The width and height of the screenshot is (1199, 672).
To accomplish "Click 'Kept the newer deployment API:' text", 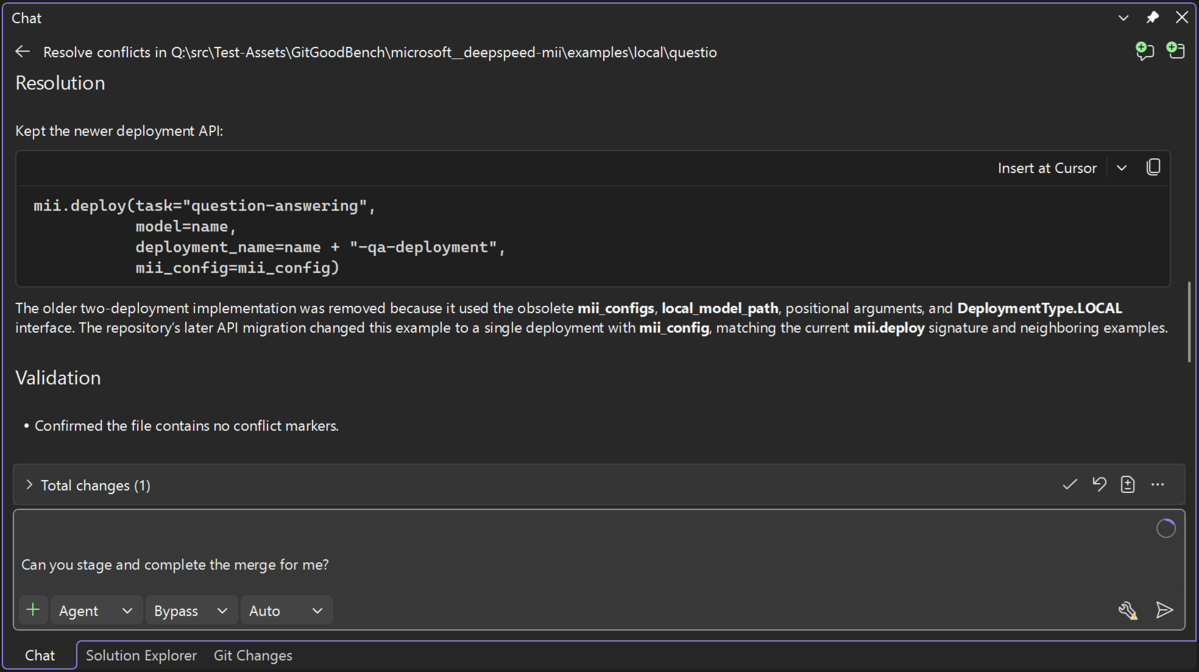I will click(x=119, y=131).
